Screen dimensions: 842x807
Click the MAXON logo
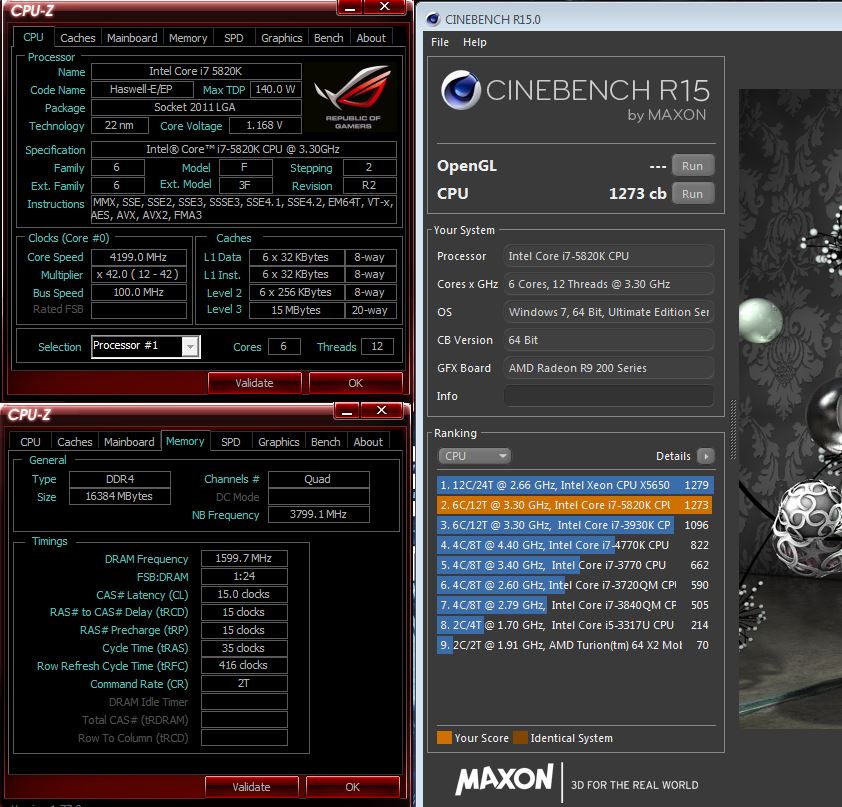pyautogui.click(x=504, y=780)
